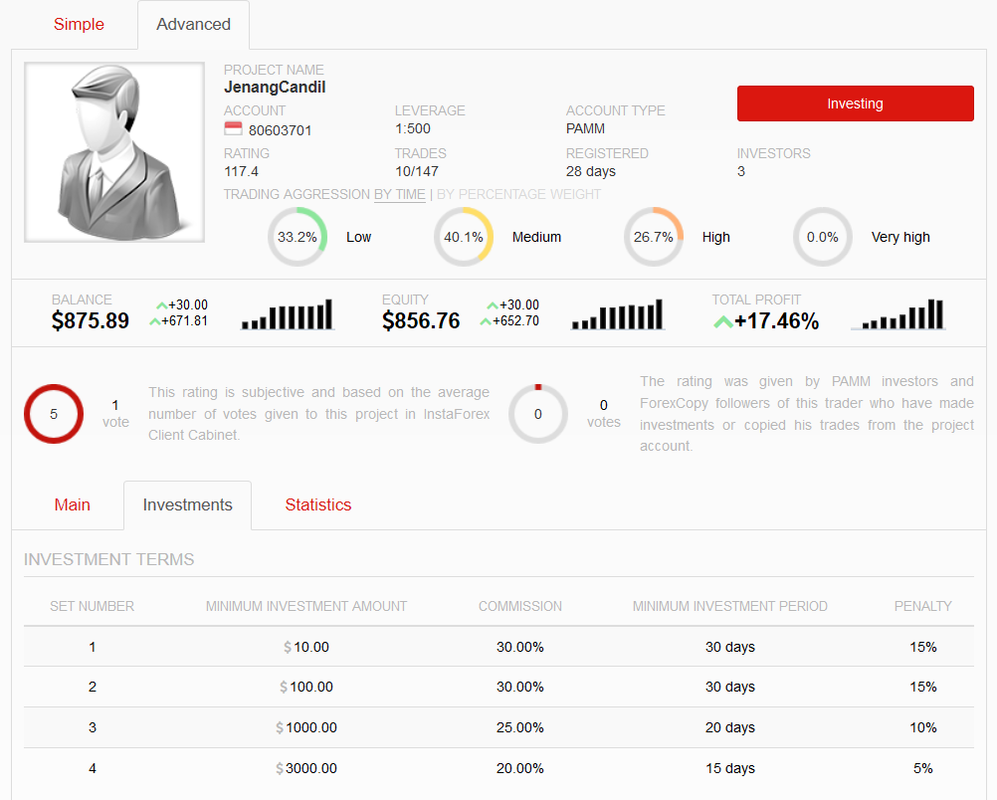Click the $10.00 minimum investment cell
The height and width of the screenshot is (800, 997).
[x=306, y=647]
